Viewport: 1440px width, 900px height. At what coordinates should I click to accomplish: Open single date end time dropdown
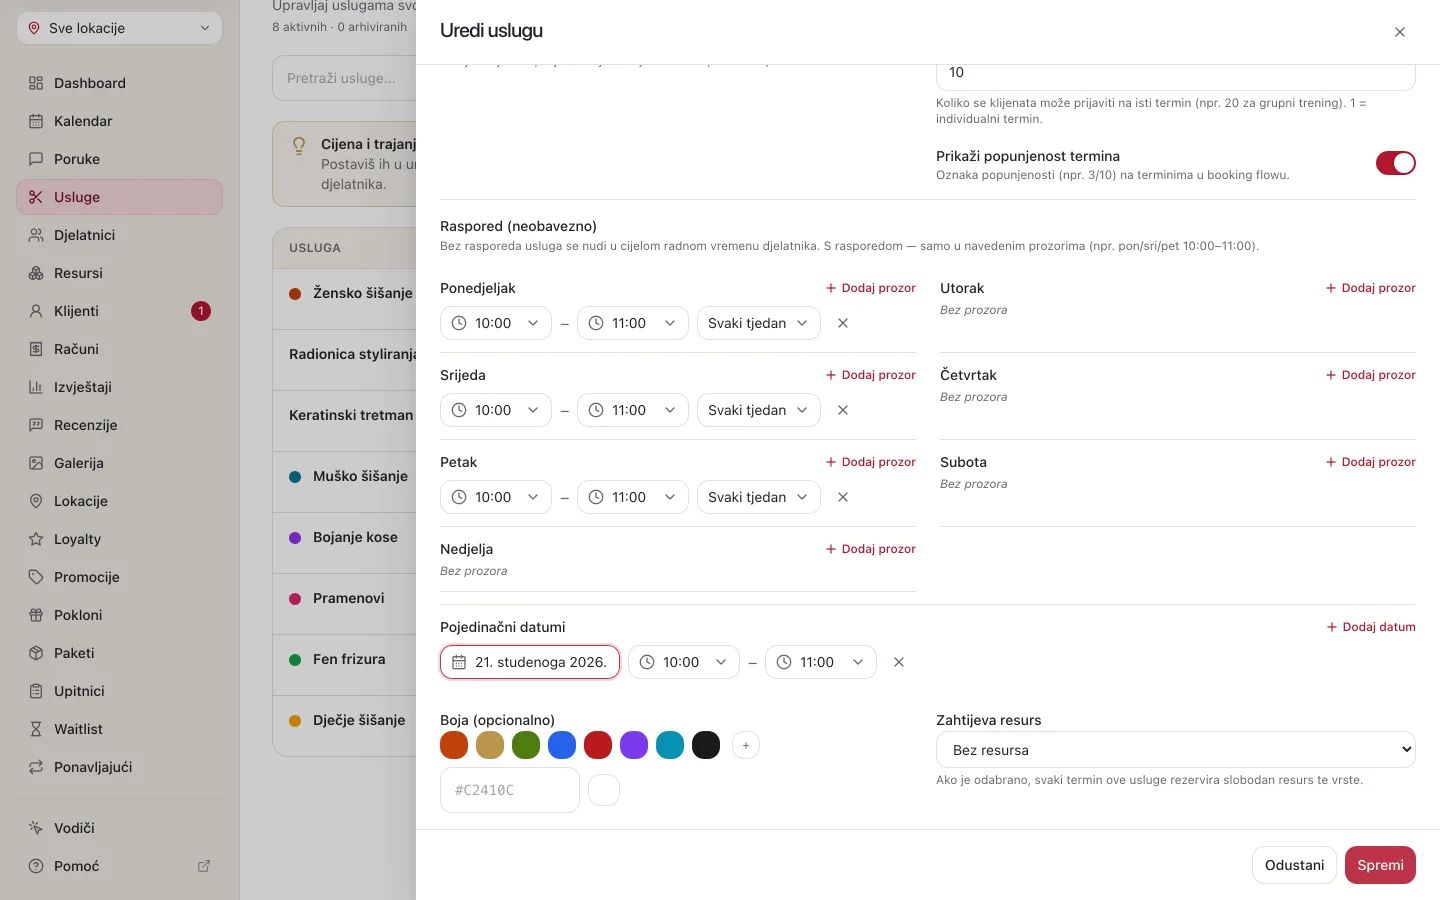point(821,662)
